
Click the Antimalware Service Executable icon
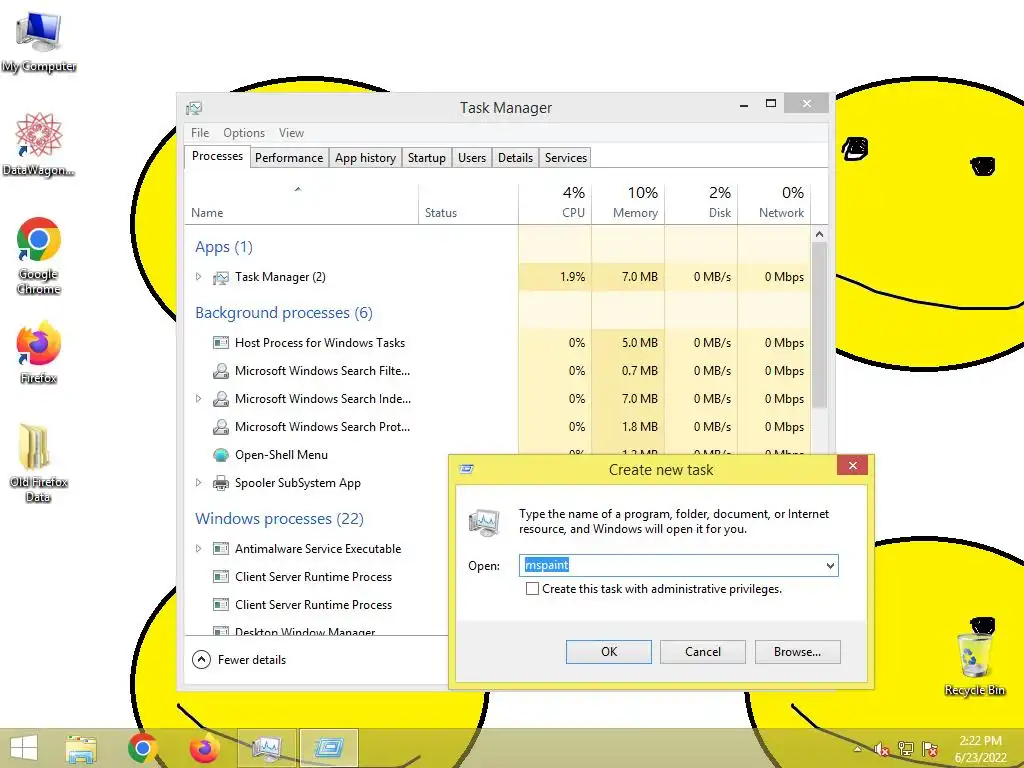(x=221, y=549)
